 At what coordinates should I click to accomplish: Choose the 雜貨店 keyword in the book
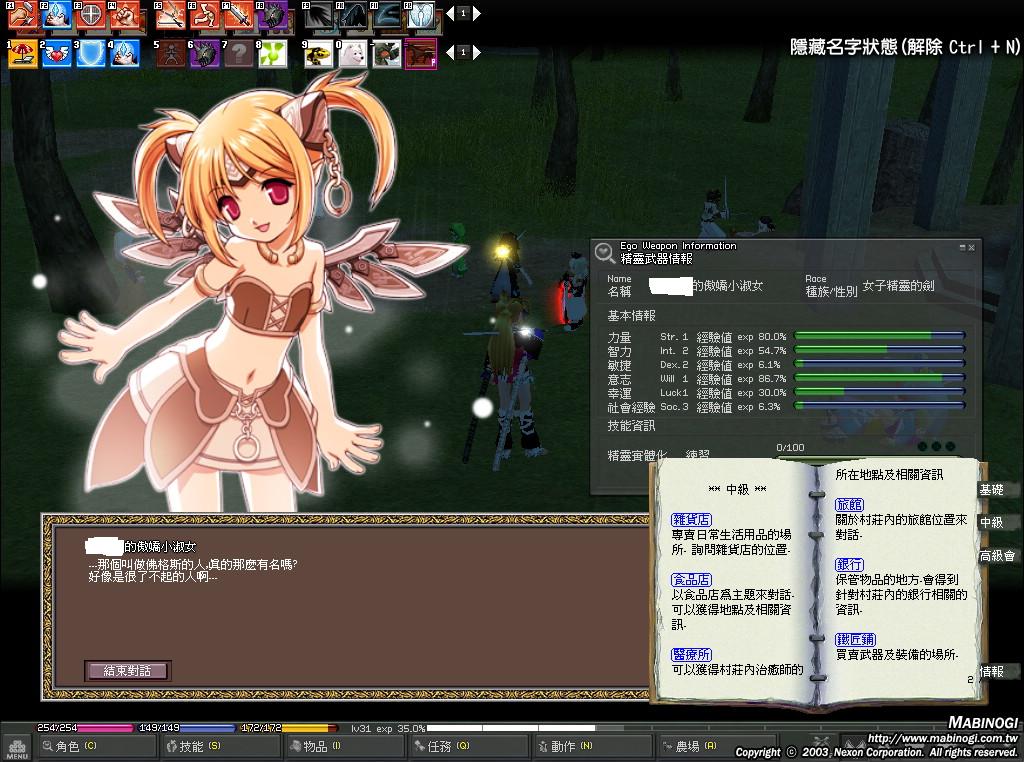(x=692, y=520)
